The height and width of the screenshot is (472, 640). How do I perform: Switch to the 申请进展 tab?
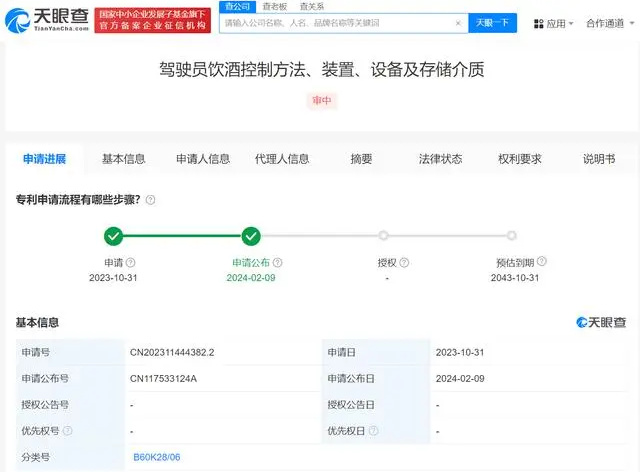click(x=44, y=159)
